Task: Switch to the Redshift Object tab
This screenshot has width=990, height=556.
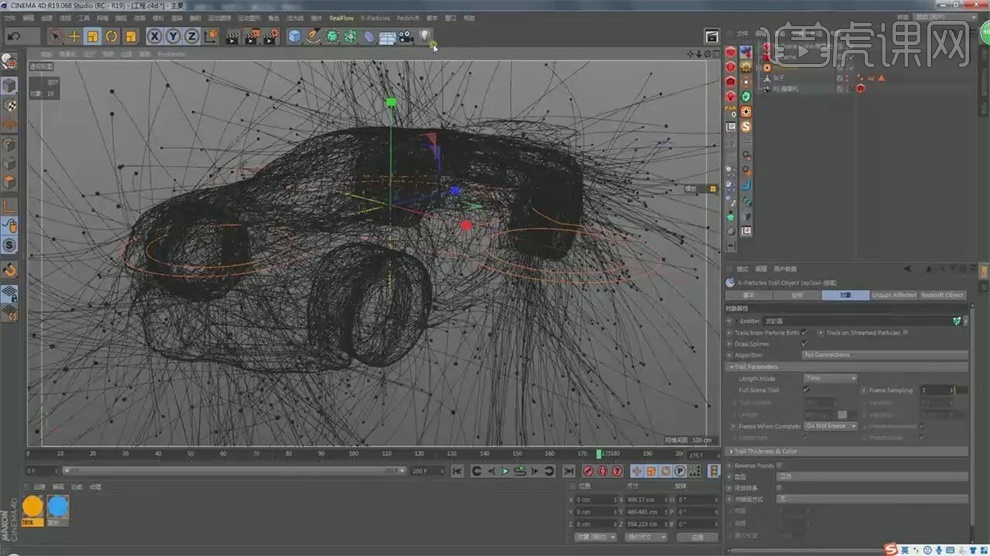Action: (x=941, y=295)
